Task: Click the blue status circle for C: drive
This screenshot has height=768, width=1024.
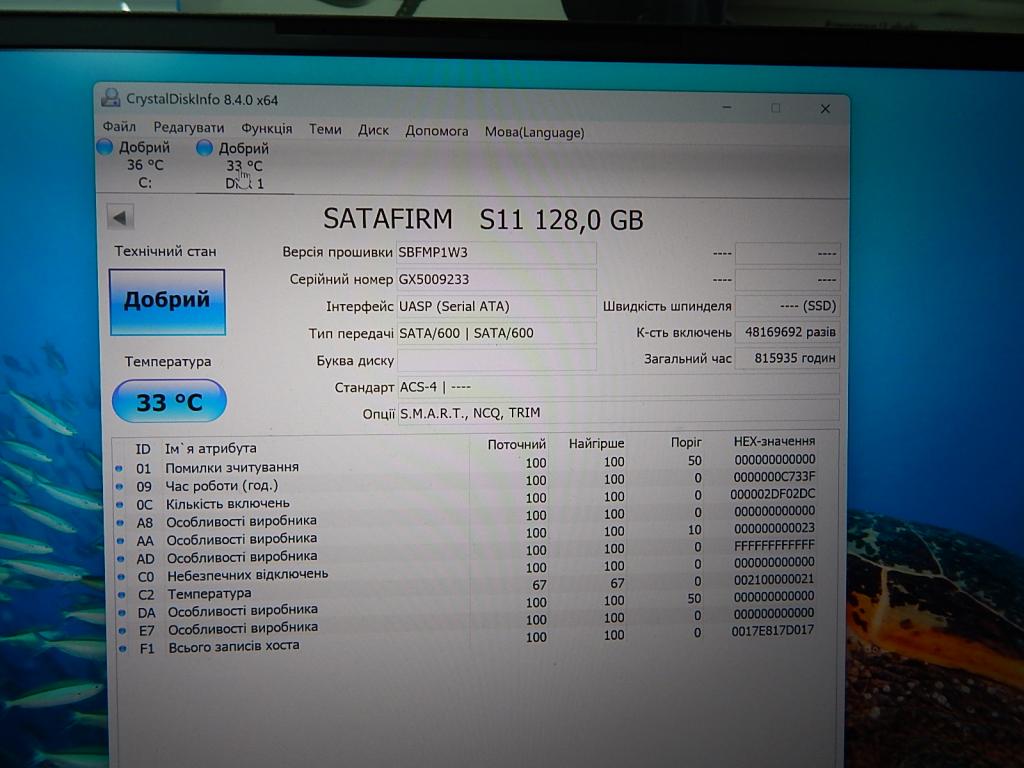Action: point(104,147)
